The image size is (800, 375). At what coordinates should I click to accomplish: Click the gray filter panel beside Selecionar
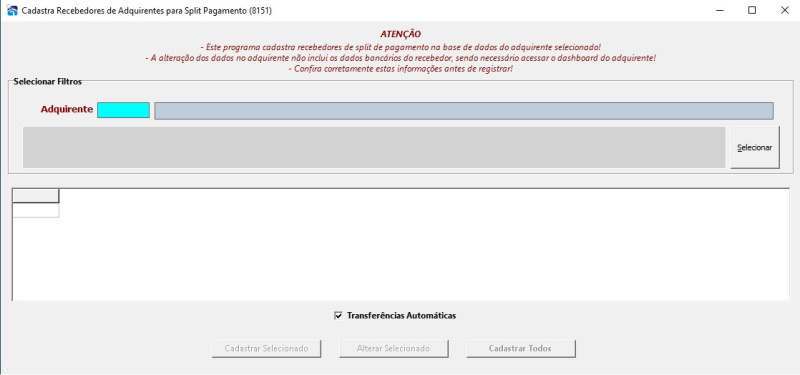(x=374, y=147)
